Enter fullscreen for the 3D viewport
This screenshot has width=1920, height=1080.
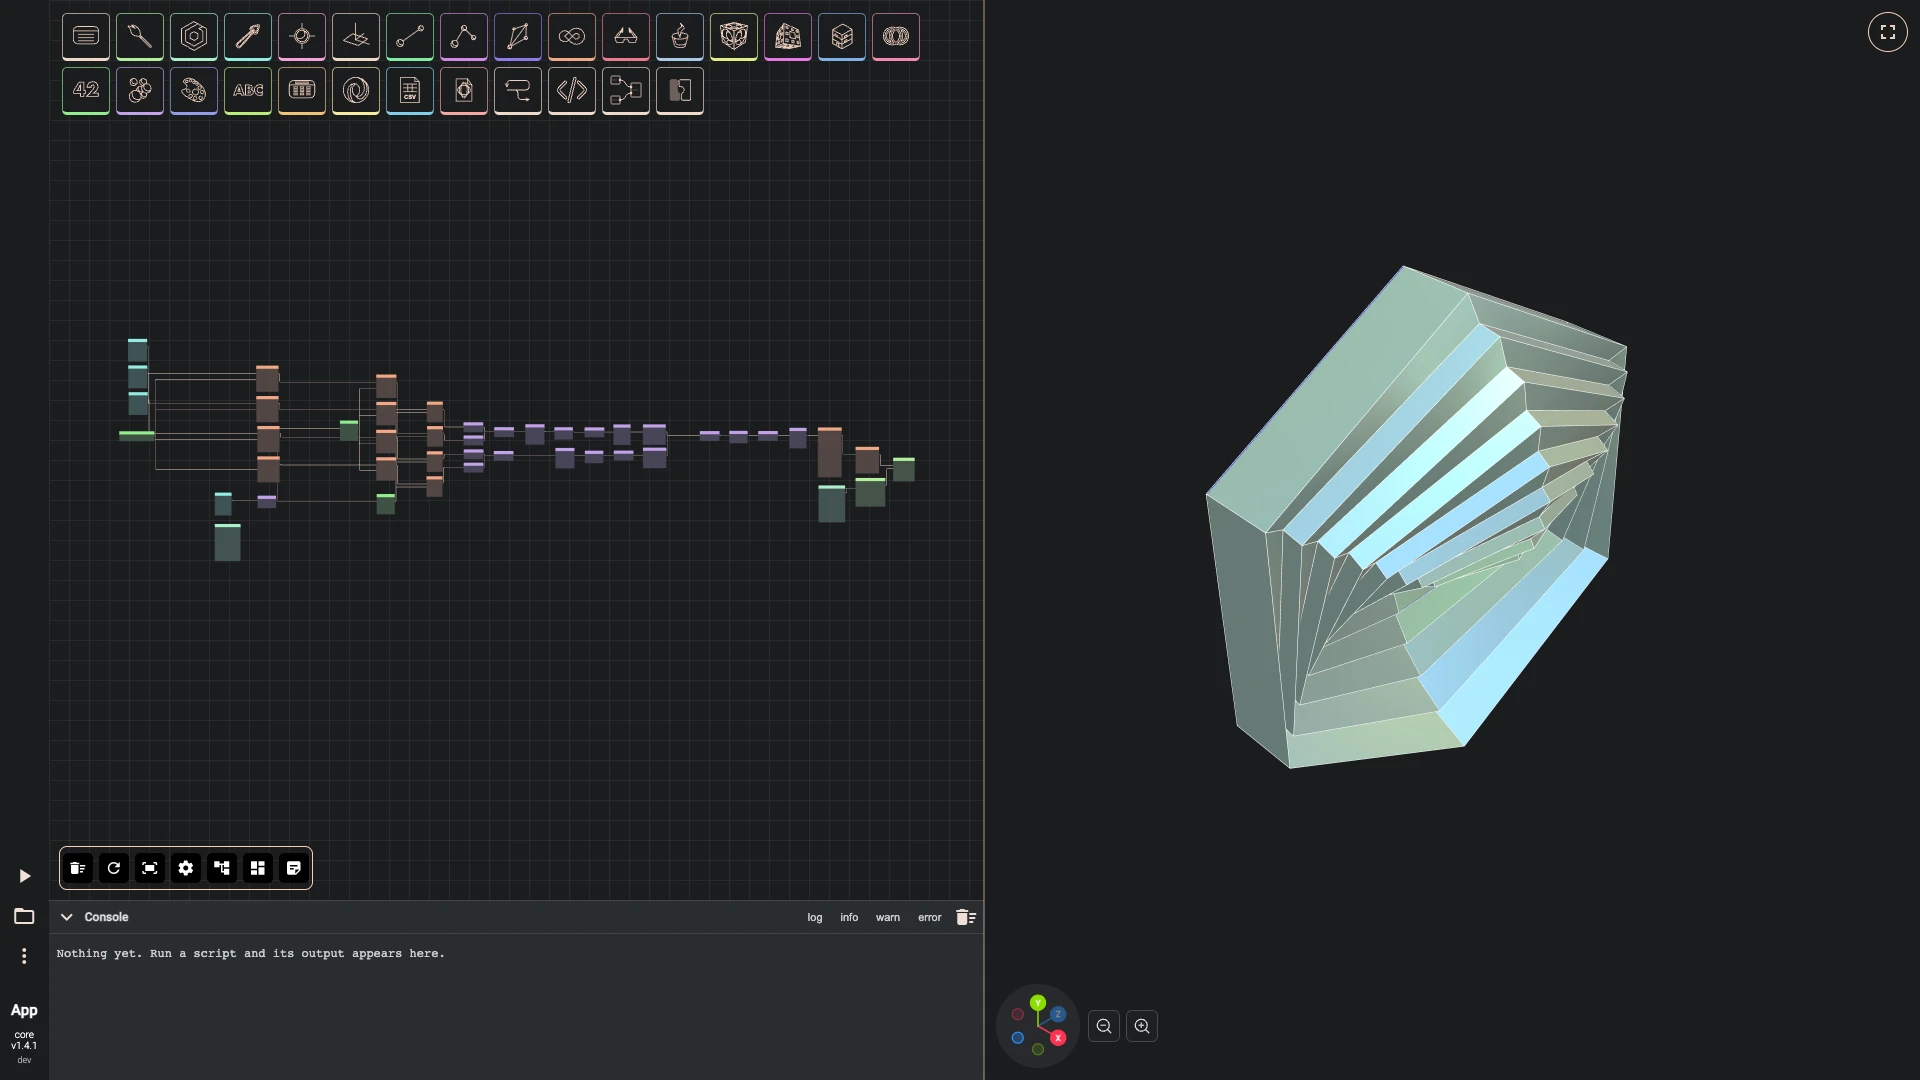coord(1888,32)
